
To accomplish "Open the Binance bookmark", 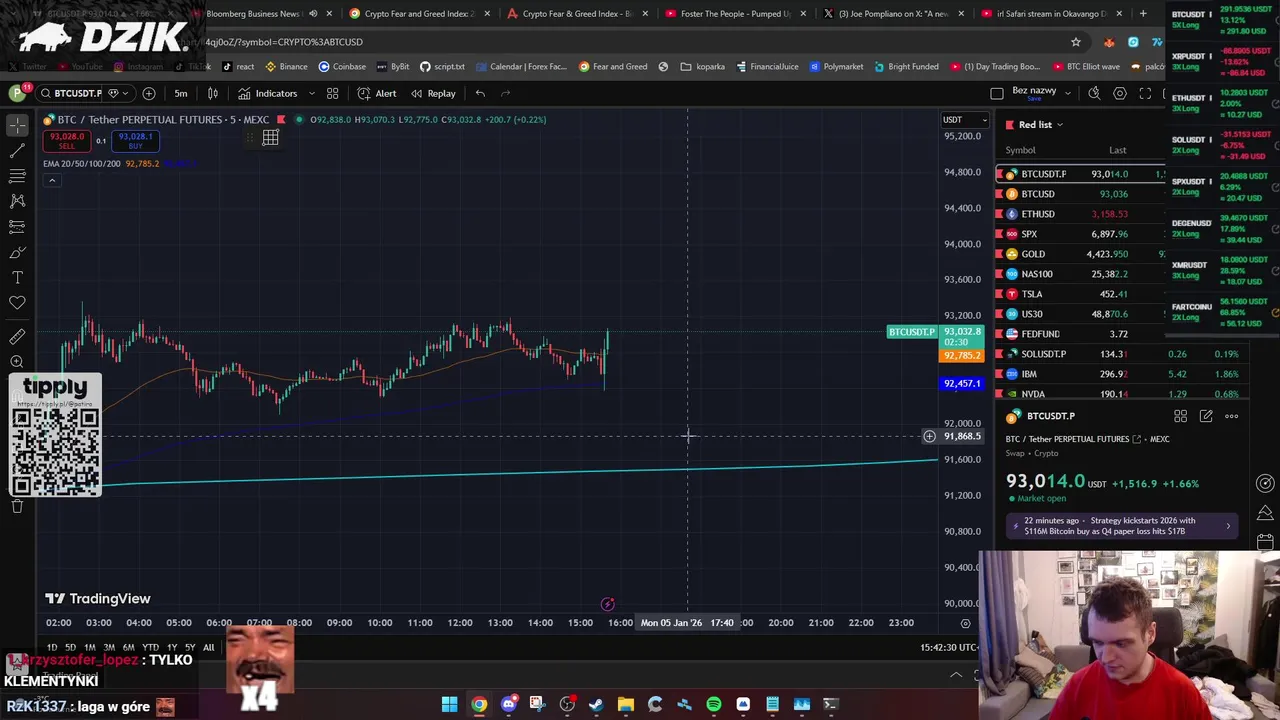I will pos(286,67).
